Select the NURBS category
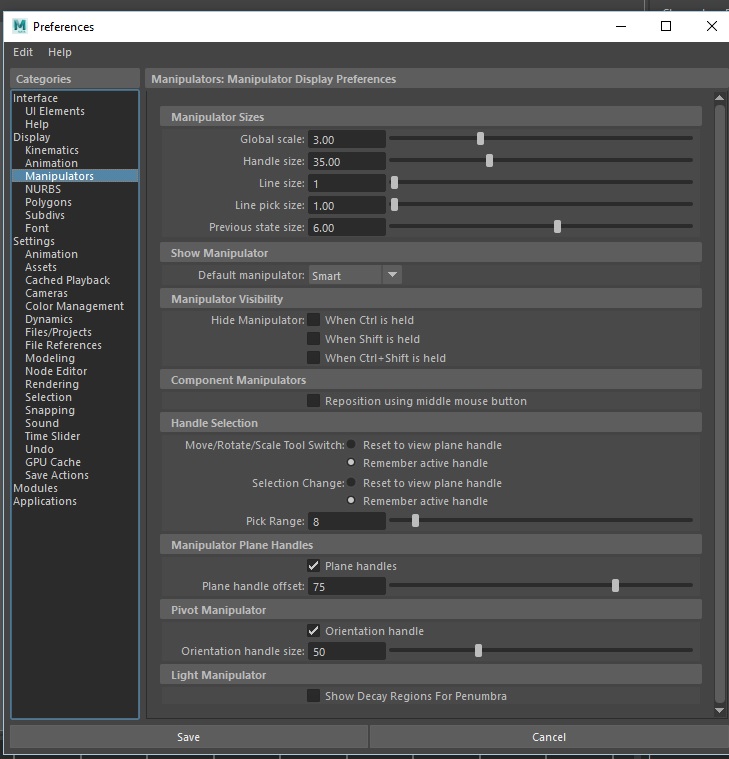This screenshot has height=759, width=729. pyautogui.click(x=43, y=189)
